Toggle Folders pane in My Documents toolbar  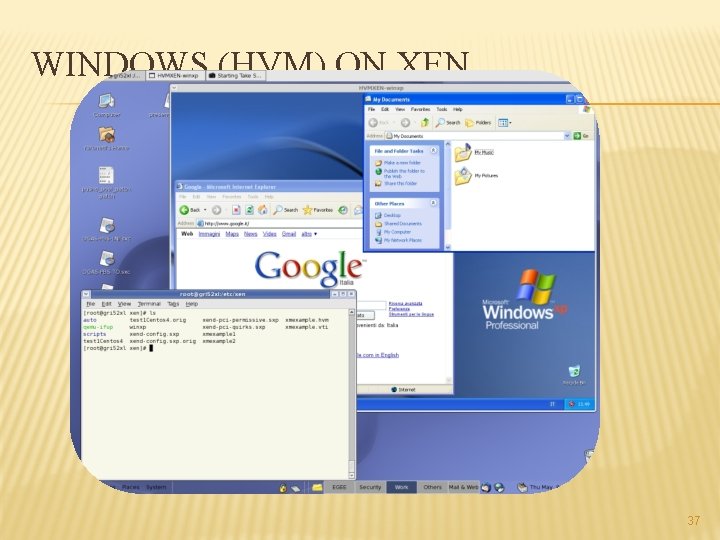click(478, 123)
